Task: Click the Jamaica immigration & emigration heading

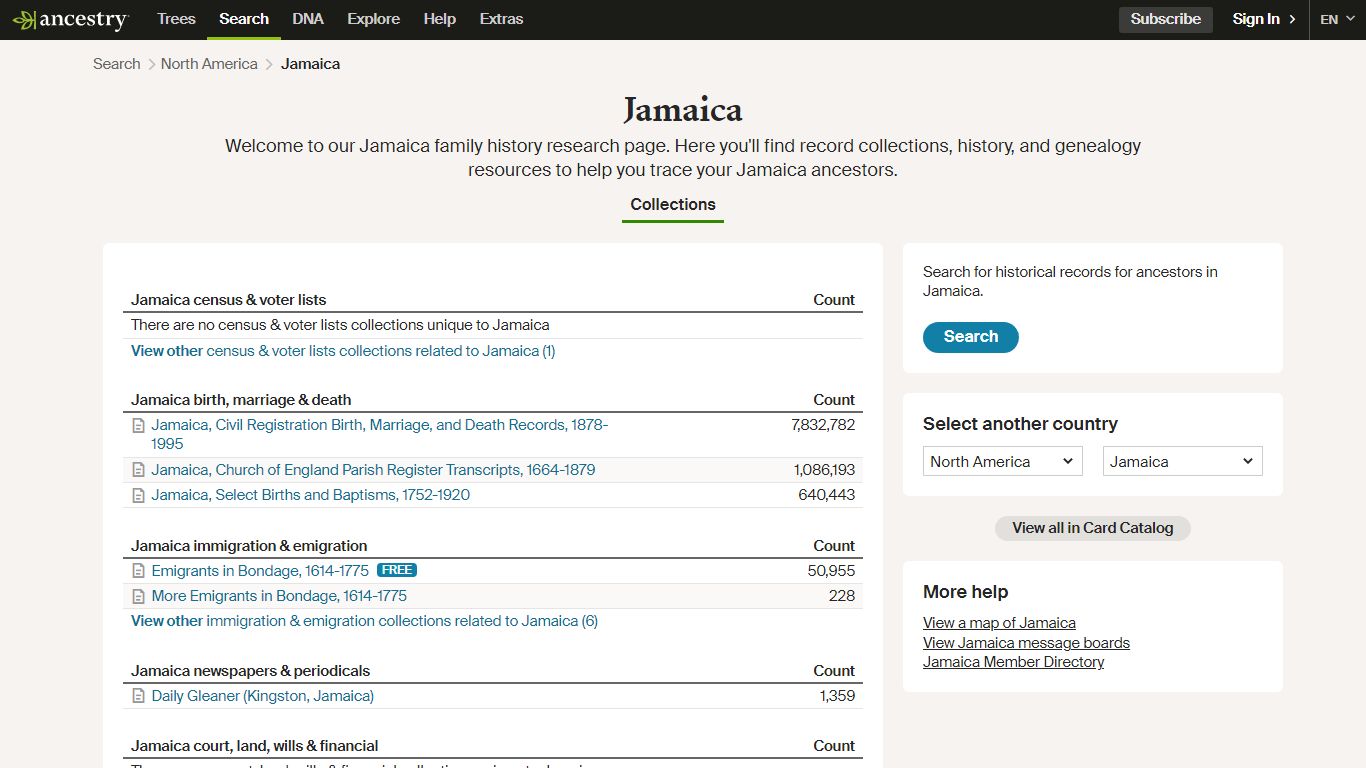Action: point(249,546)
